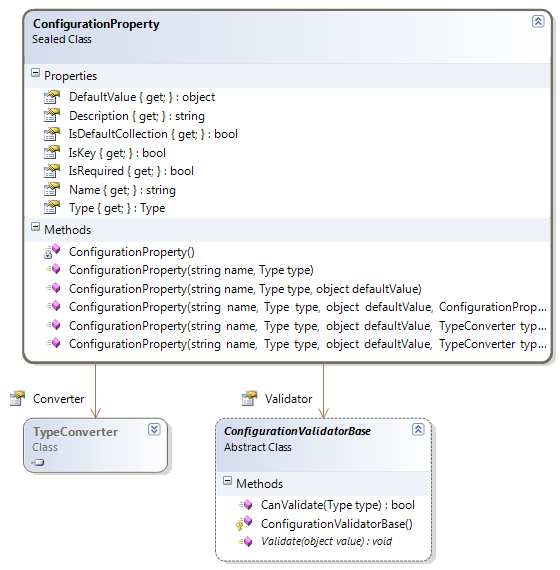Image resolution: width=560 pixels, height=570 pixels.
Task: Collapse the Methods section of ConfigurationValidatorBase
Action: [x=227, y=481]
